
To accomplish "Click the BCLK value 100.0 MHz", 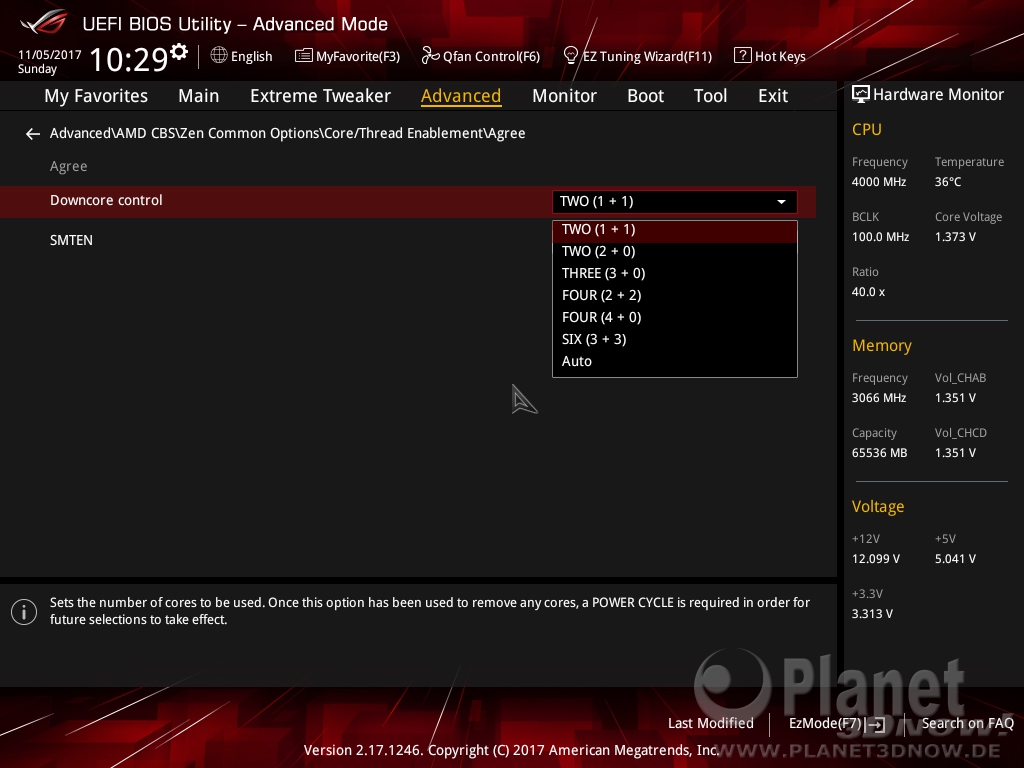I will click(880, 237).
